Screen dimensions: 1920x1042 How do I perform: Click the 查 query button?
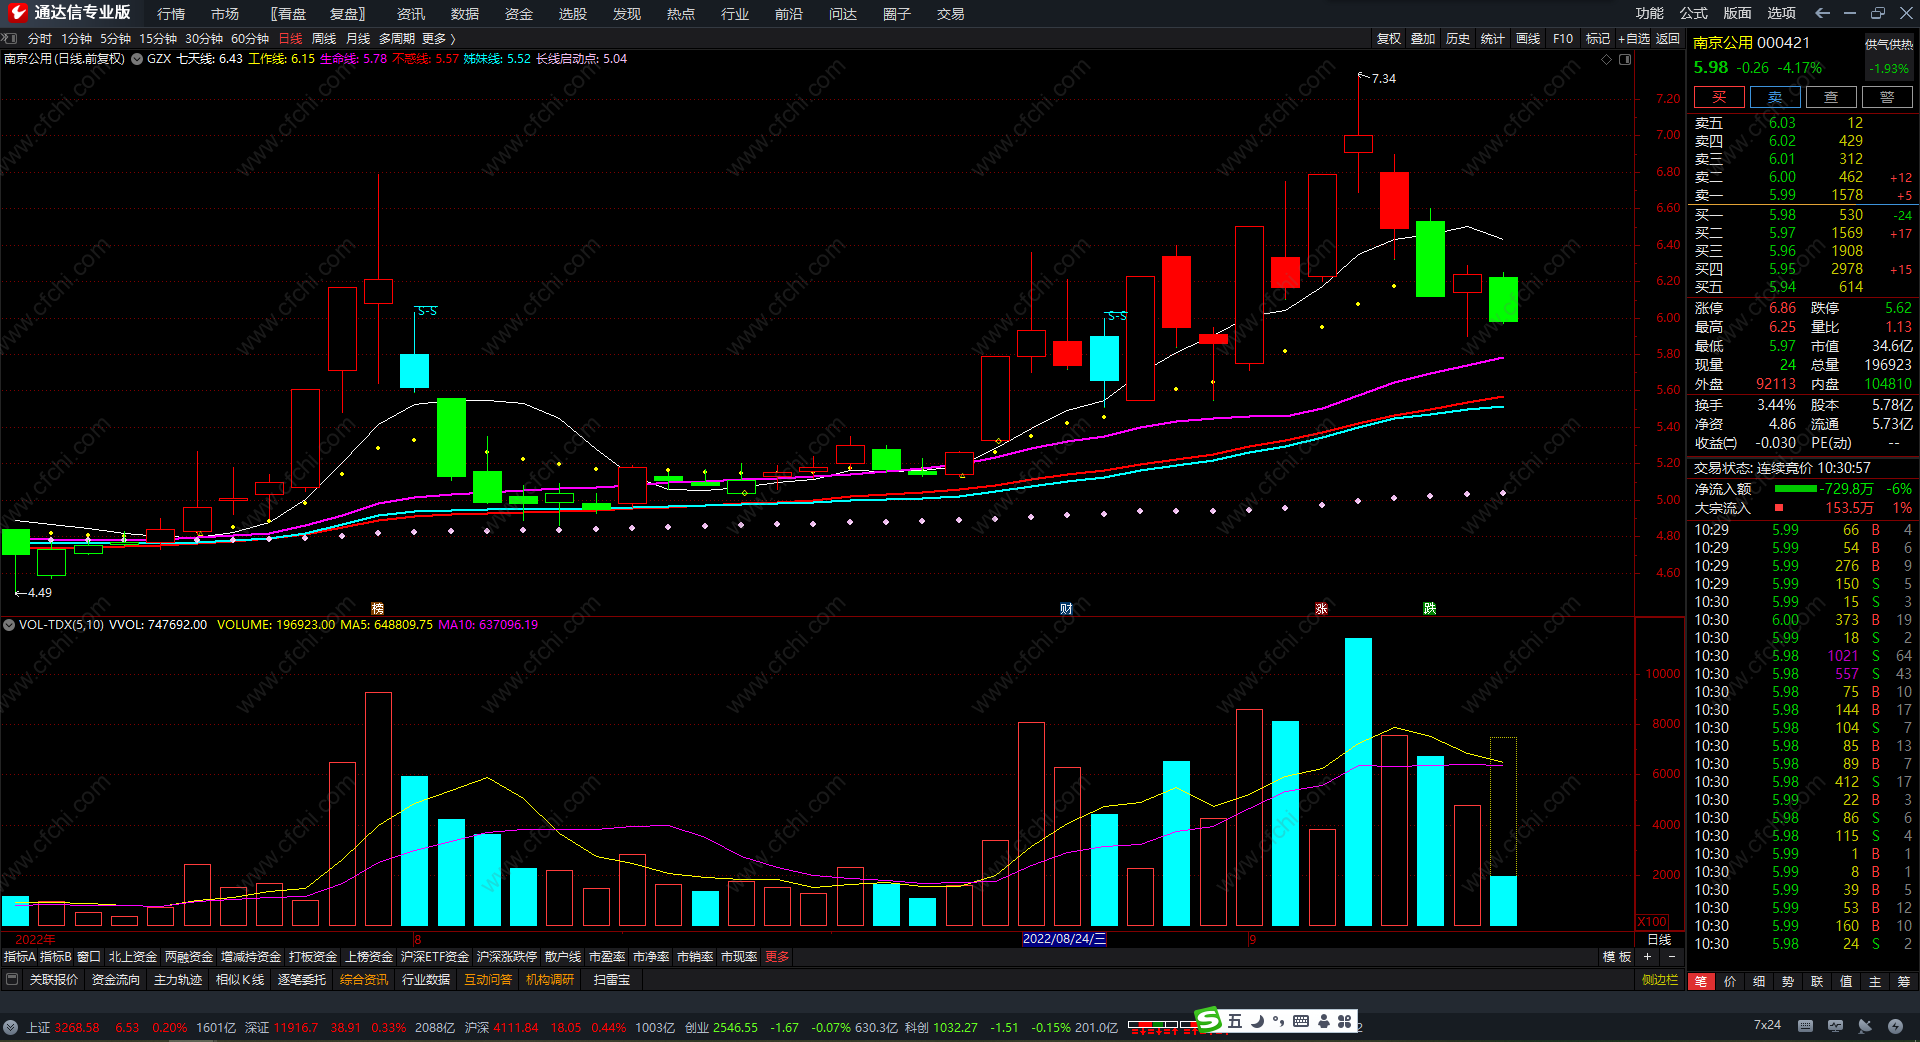pyautogui.click(x=1831, y=97)
